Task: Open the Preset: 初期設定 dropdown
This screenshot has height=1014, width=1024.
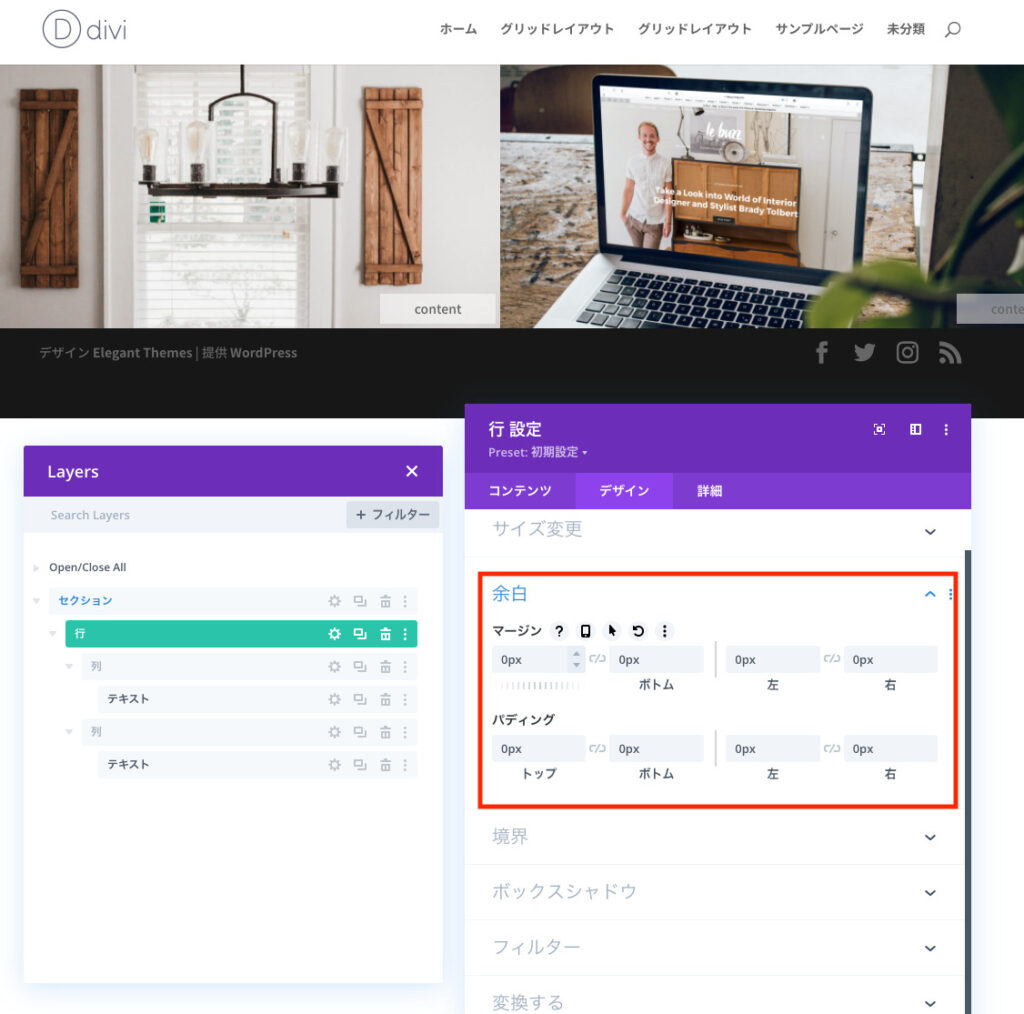Action: (x=538, y=452)
